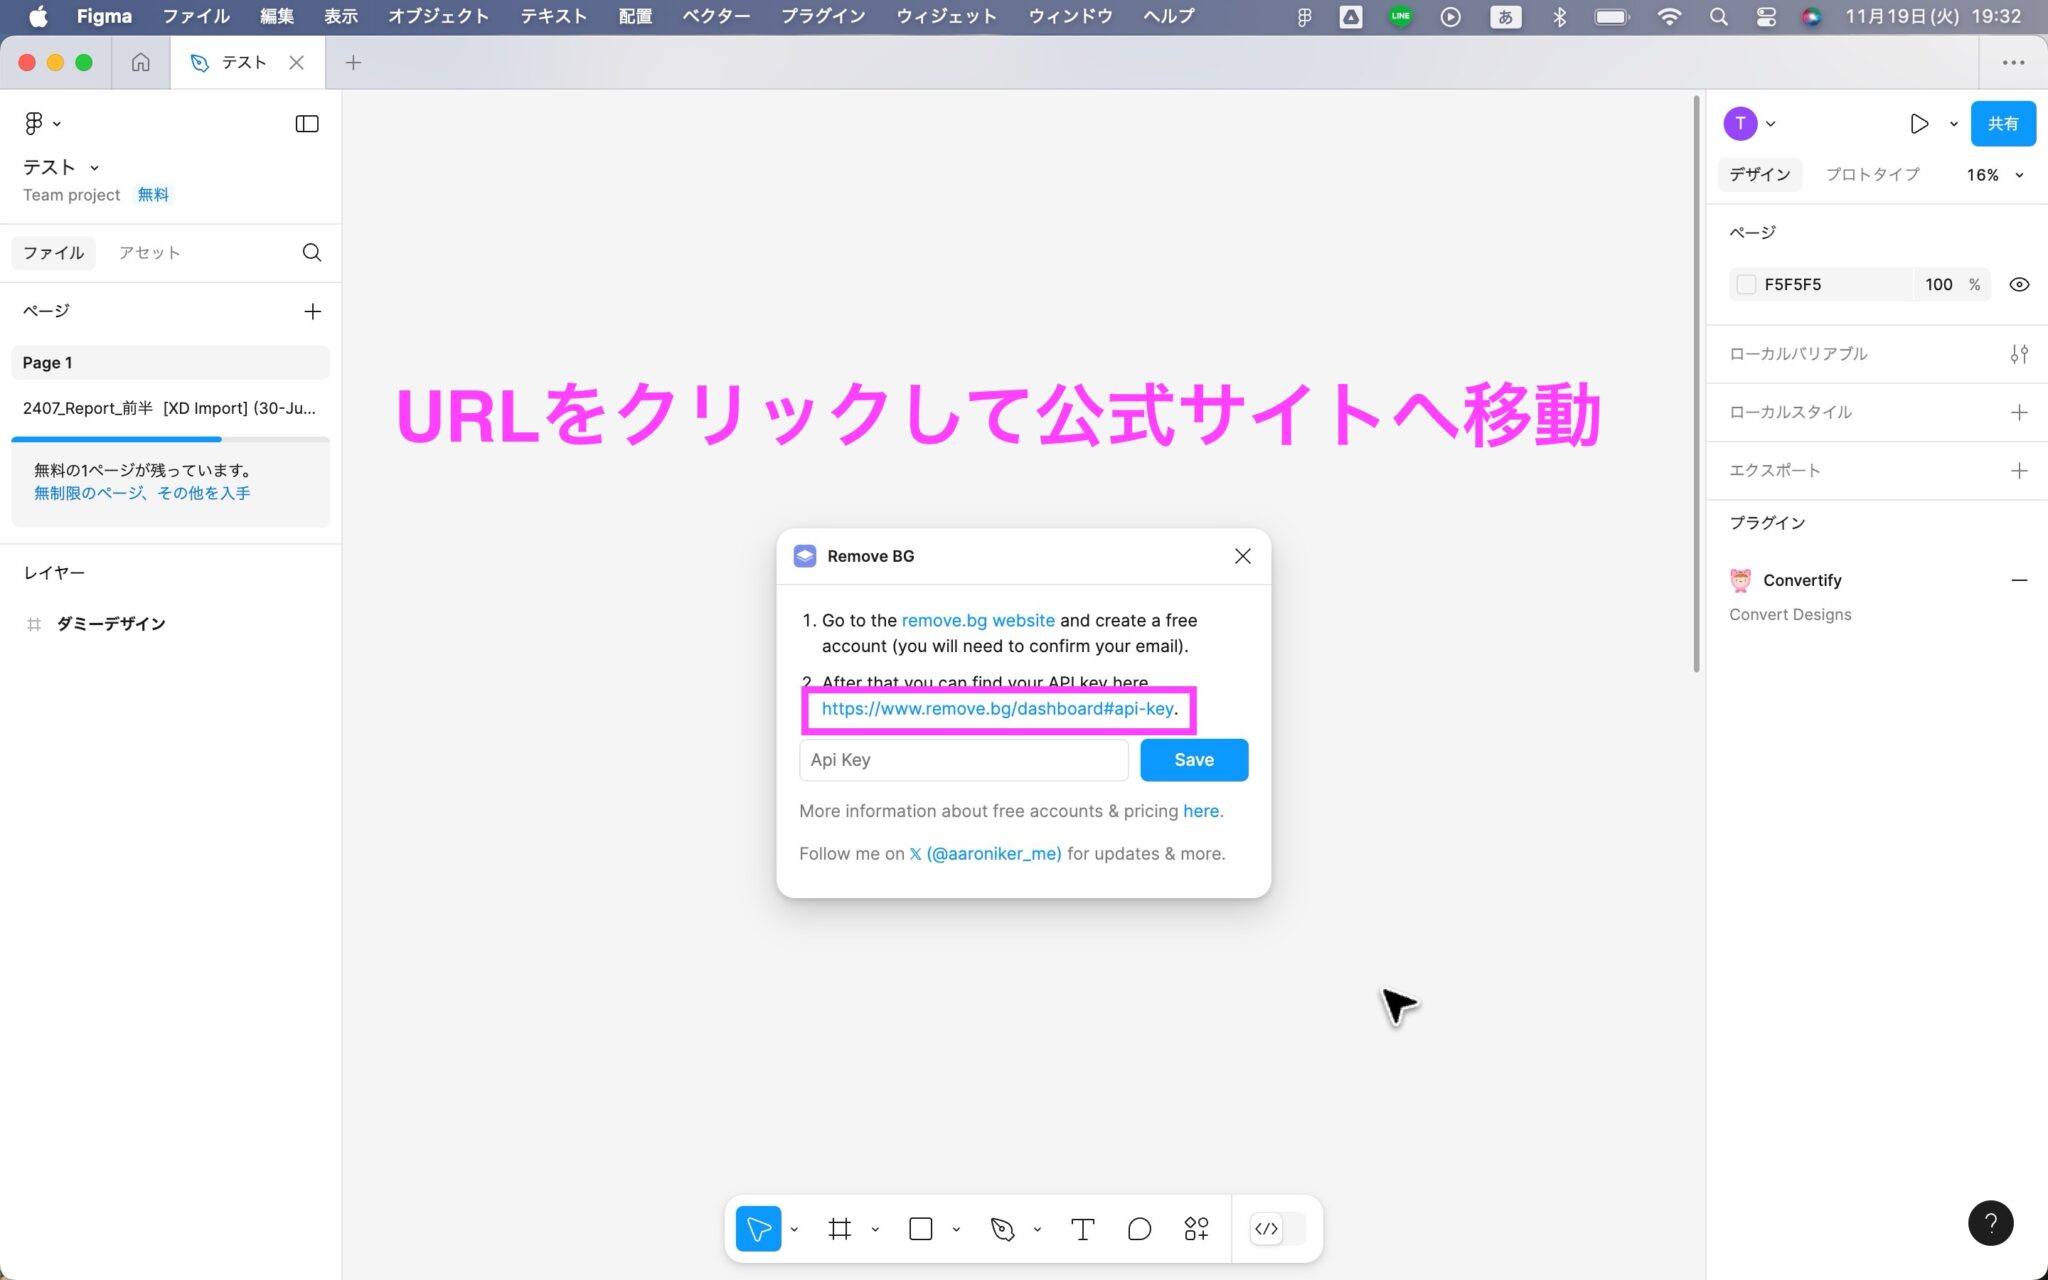
Task: Select the Move tool in bottom toolbar
Action: click(x=757, y=1228)
